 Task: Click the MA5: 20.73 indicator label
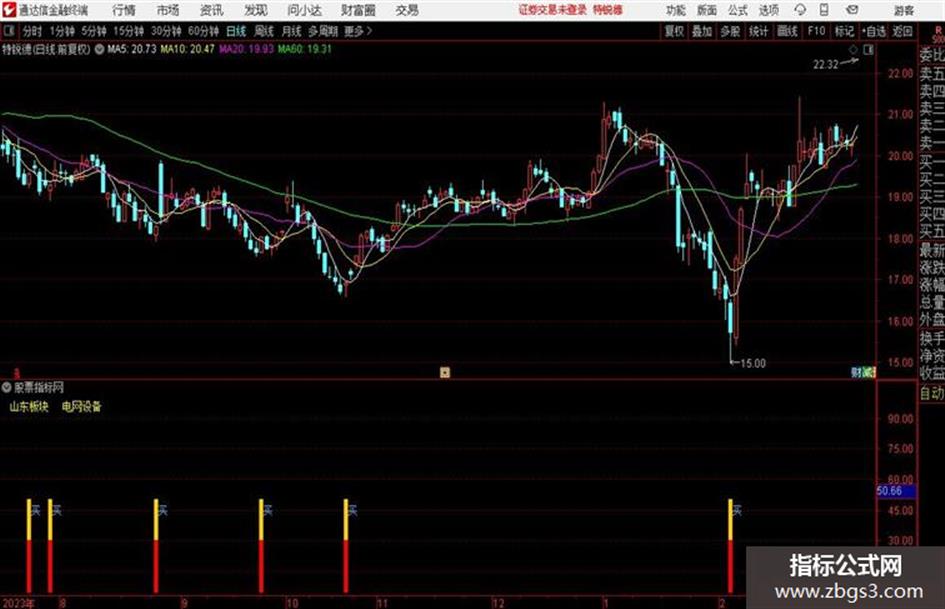point(132,49)
